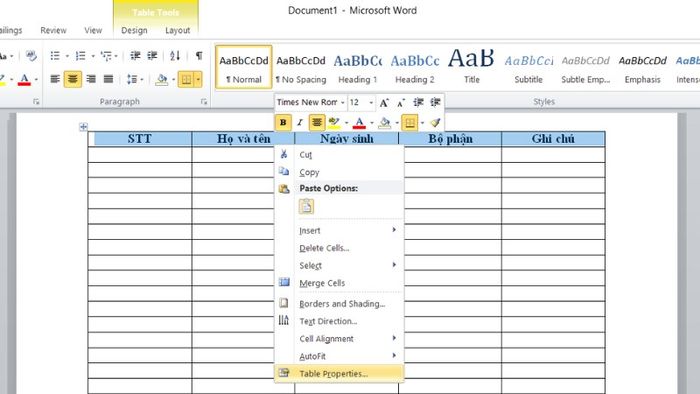
Task: Open Multilevel List dropdown arrow
Action: coord(116,56)
